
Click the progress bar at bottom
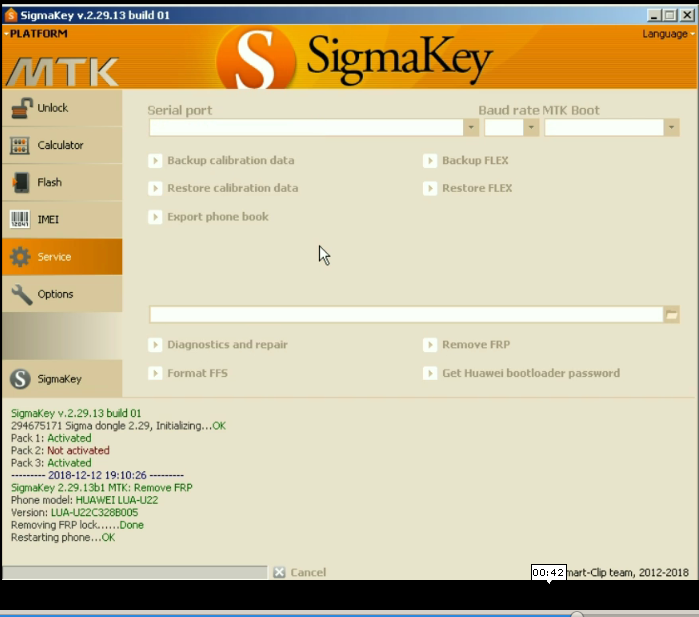click(135, 572)
